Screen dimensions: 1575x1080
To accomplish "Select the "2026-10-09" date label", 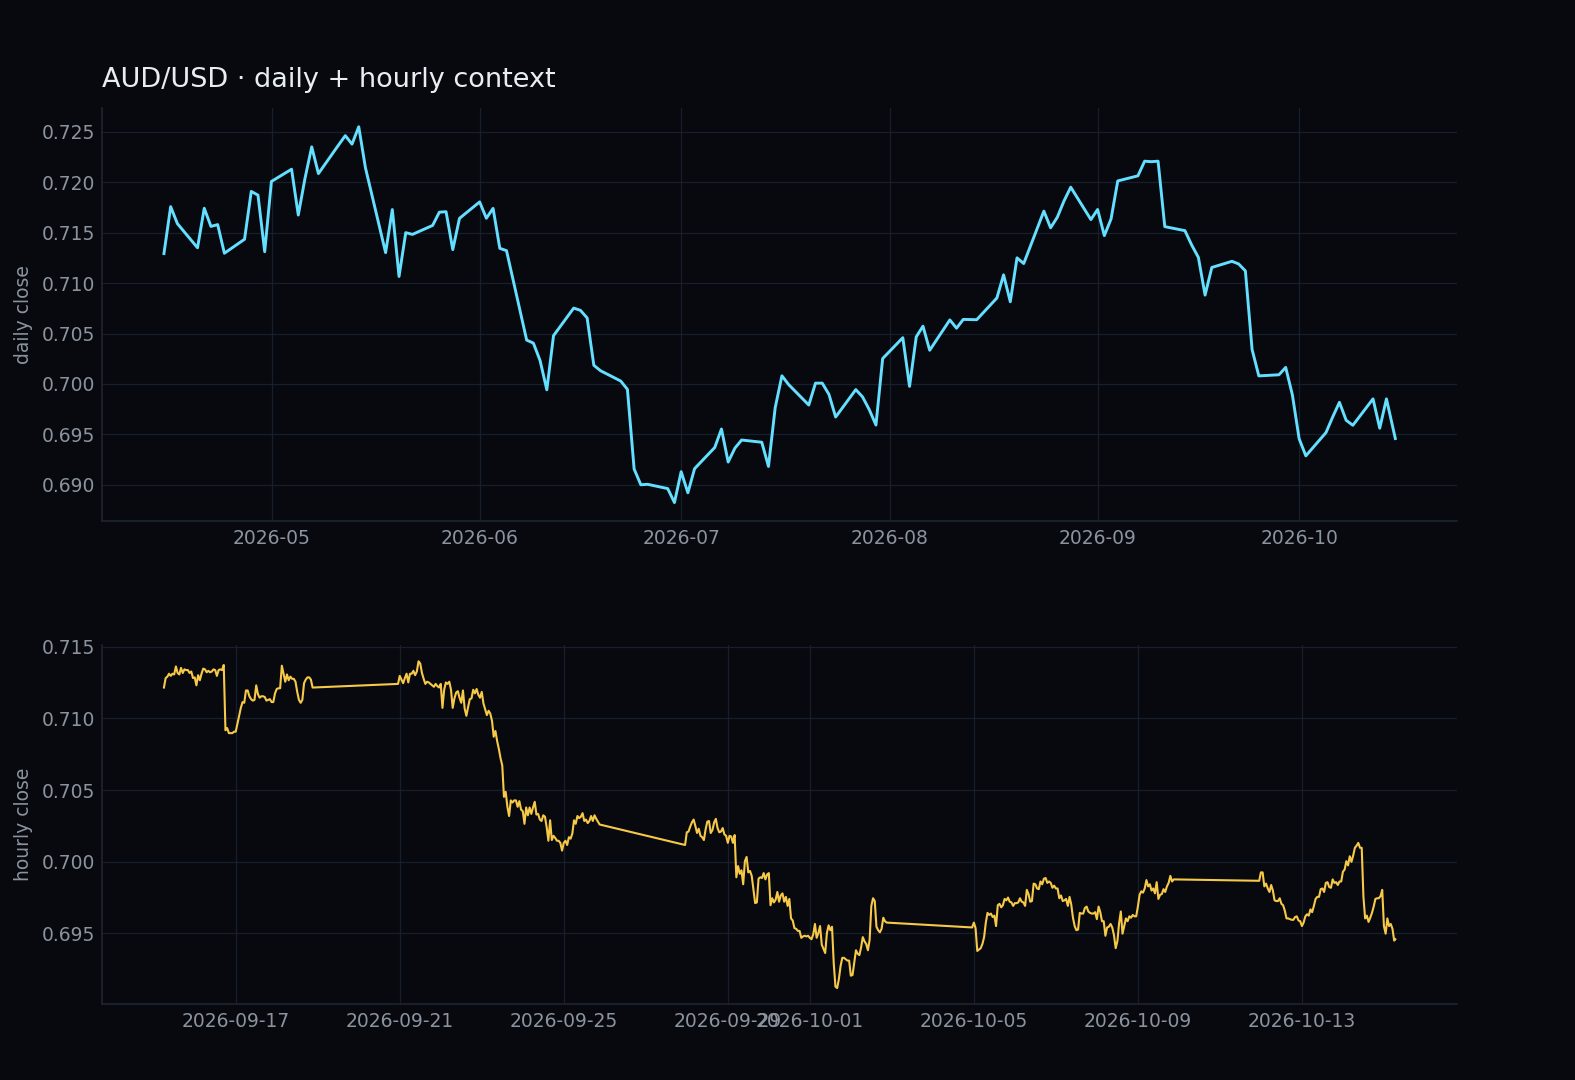I will coord(1138,1020).
